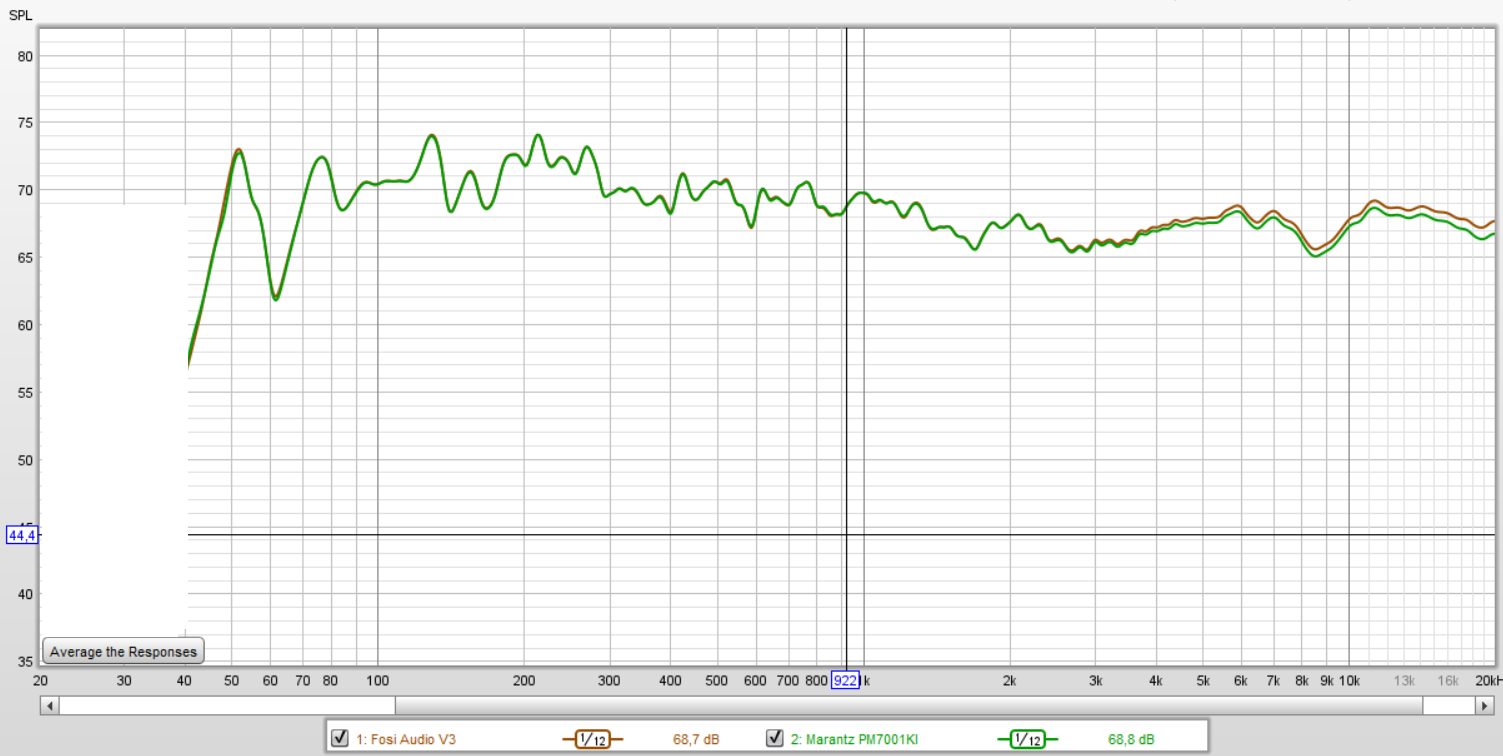Click the 60 SPL axis label
1503x756 pixels.
[x=26, y=325]
